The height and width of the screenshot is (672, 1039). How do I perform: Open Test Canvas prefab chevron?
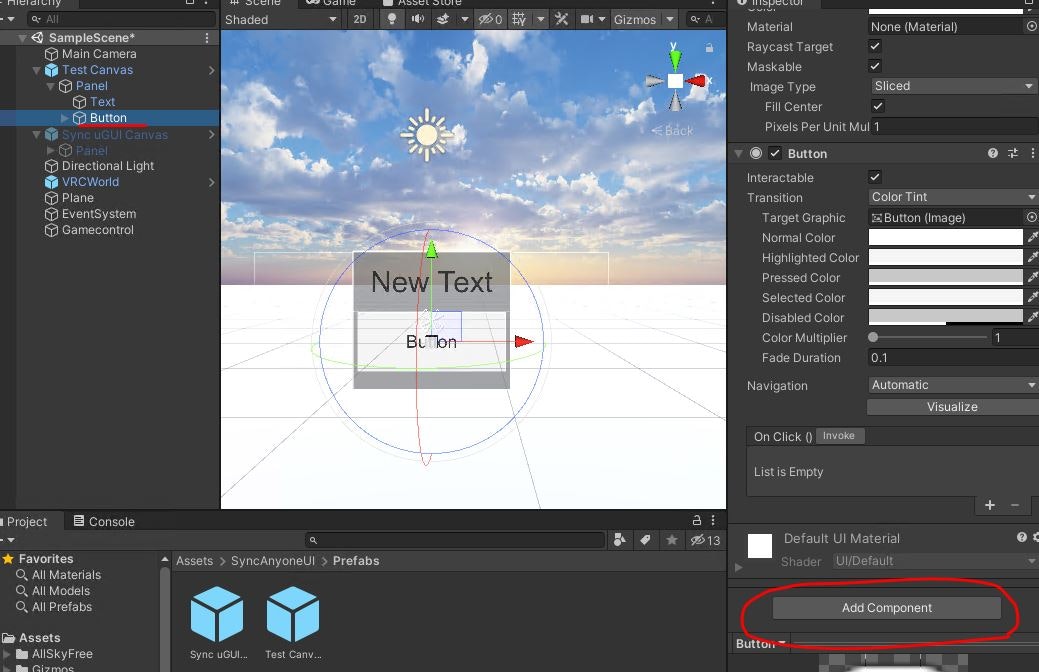(x=211, y=70)
